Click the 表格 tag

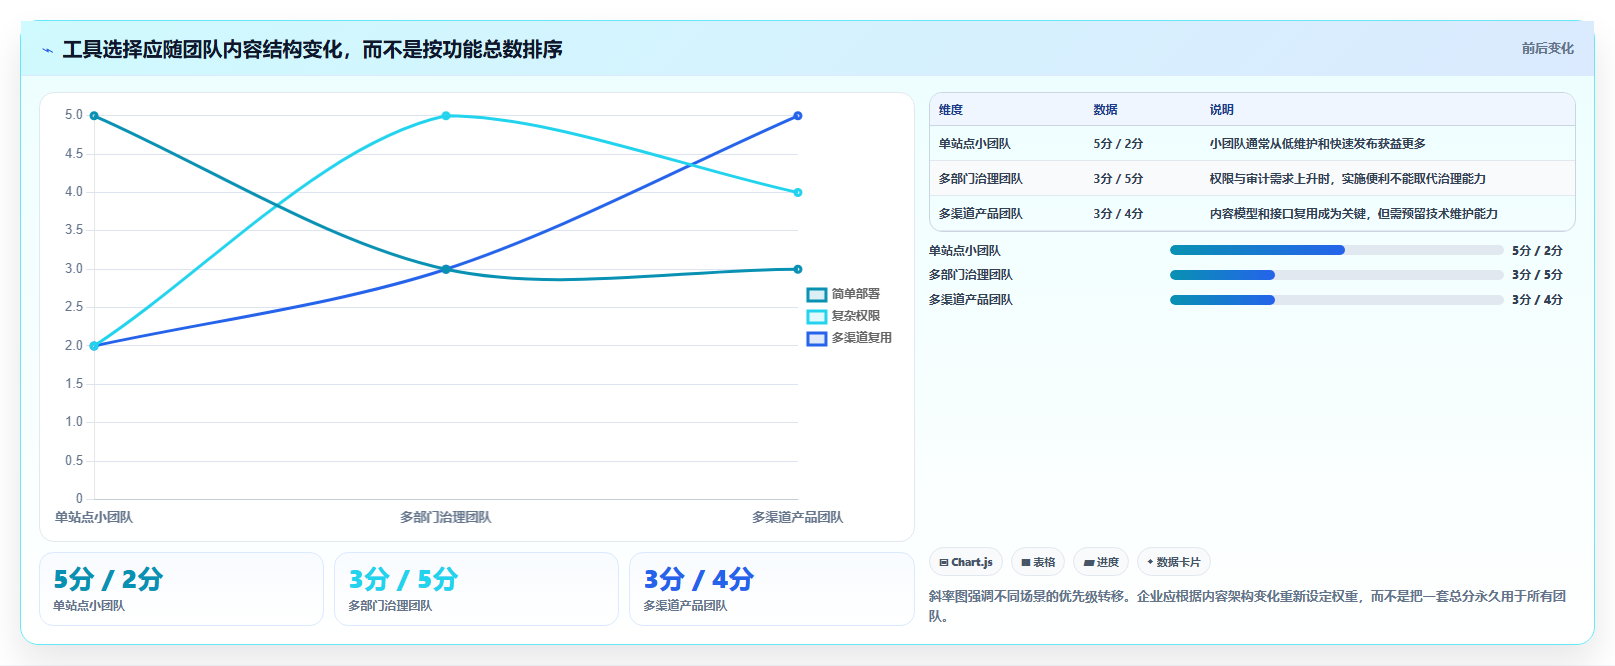pos(1038,562)
